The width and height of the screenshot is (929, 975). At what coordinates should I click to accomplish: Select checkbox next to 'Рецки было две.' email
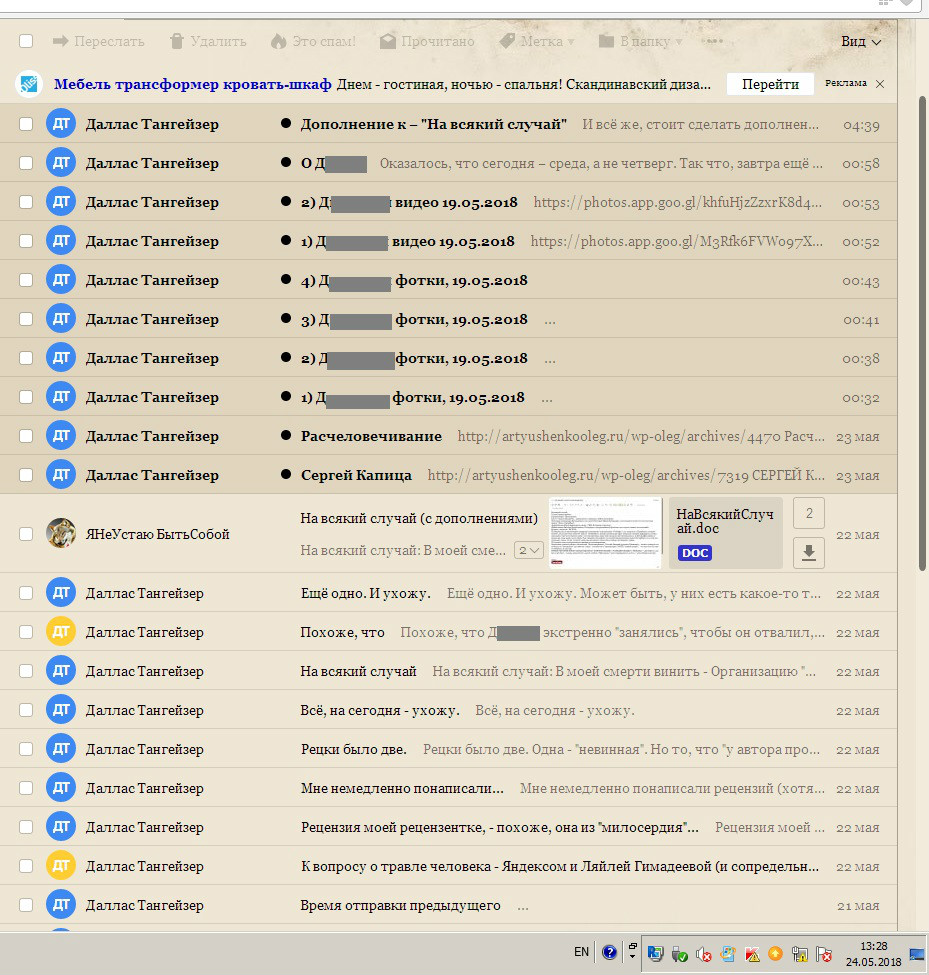pos(26,749)
